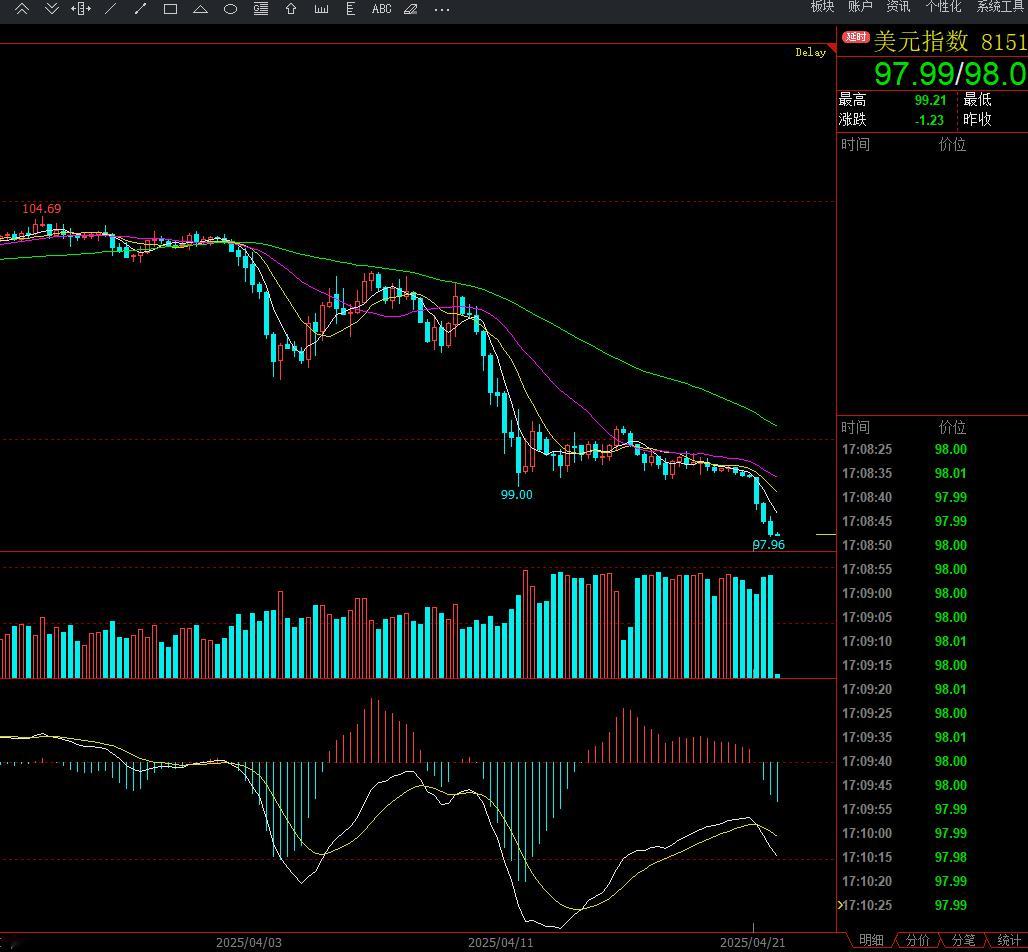The height and width of the screenshot is (952, 1028).
Task: Switch to the 分笔 tab
Action: [x=962, y=941]
